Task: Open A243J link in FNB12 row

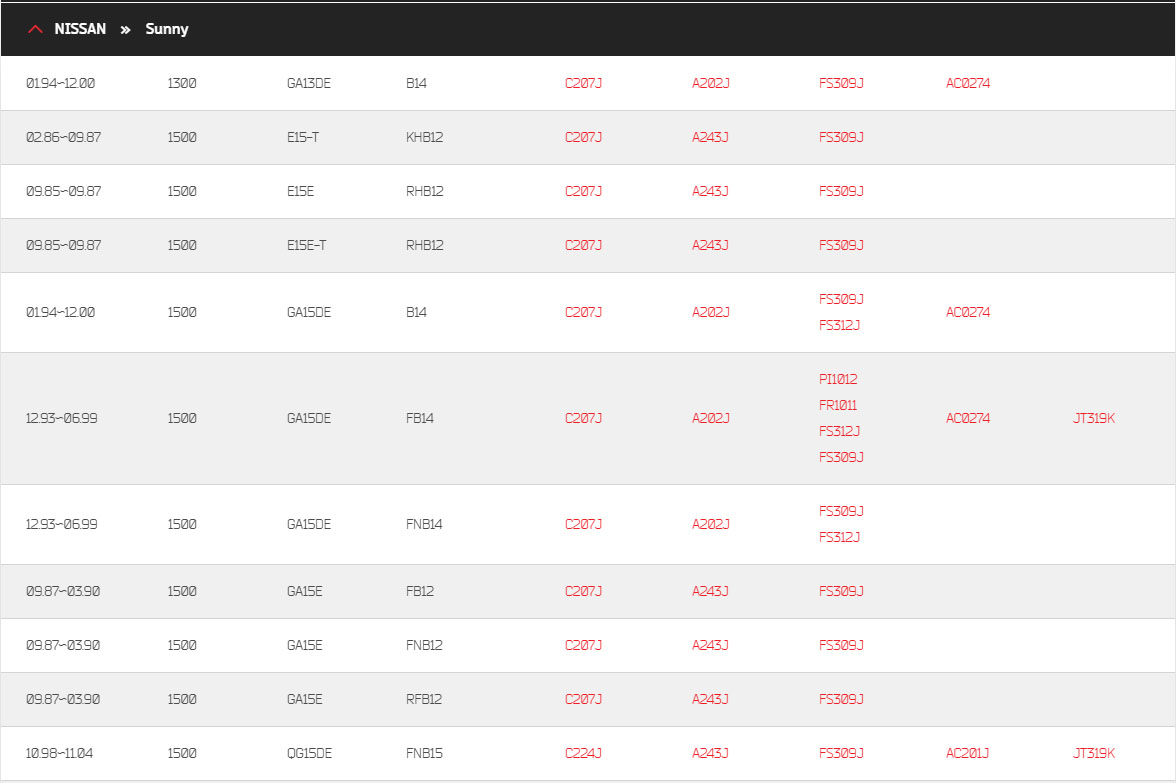Action: (710, 645)
